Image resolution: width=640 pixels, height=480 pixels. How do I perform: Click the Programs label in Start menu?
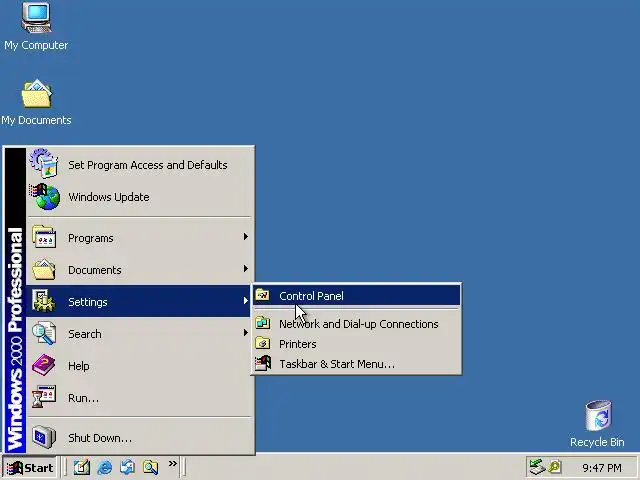(91, 238)
